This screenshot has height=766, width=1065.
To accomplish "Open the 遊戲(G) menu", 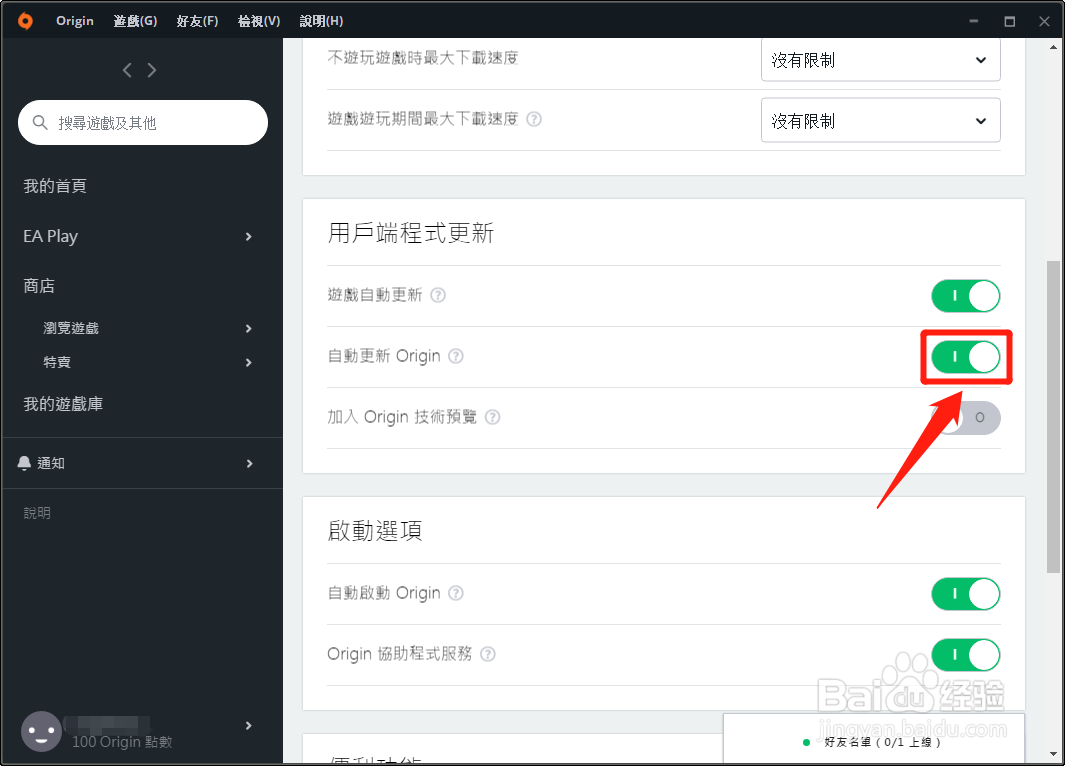I will pos(135,21).
